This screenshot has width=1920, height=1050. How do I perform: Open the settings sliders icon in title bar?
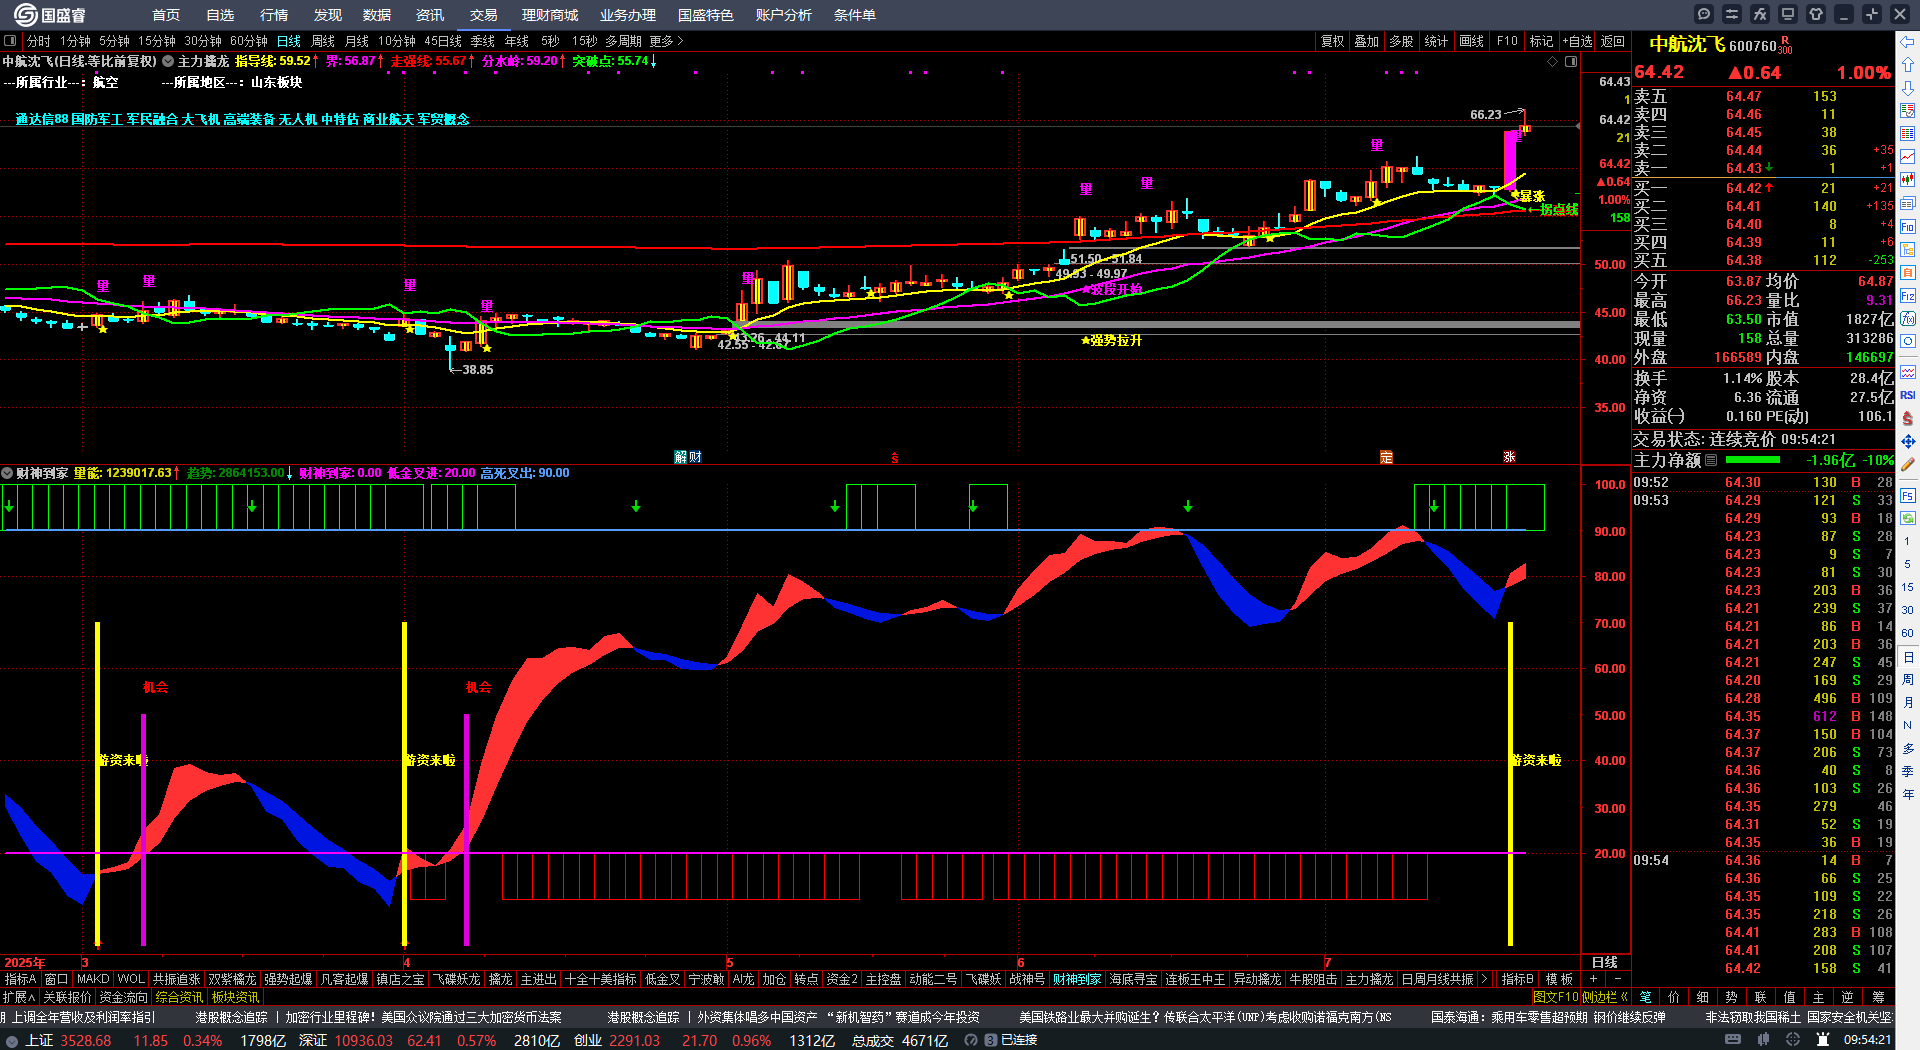coord(1732,14)
